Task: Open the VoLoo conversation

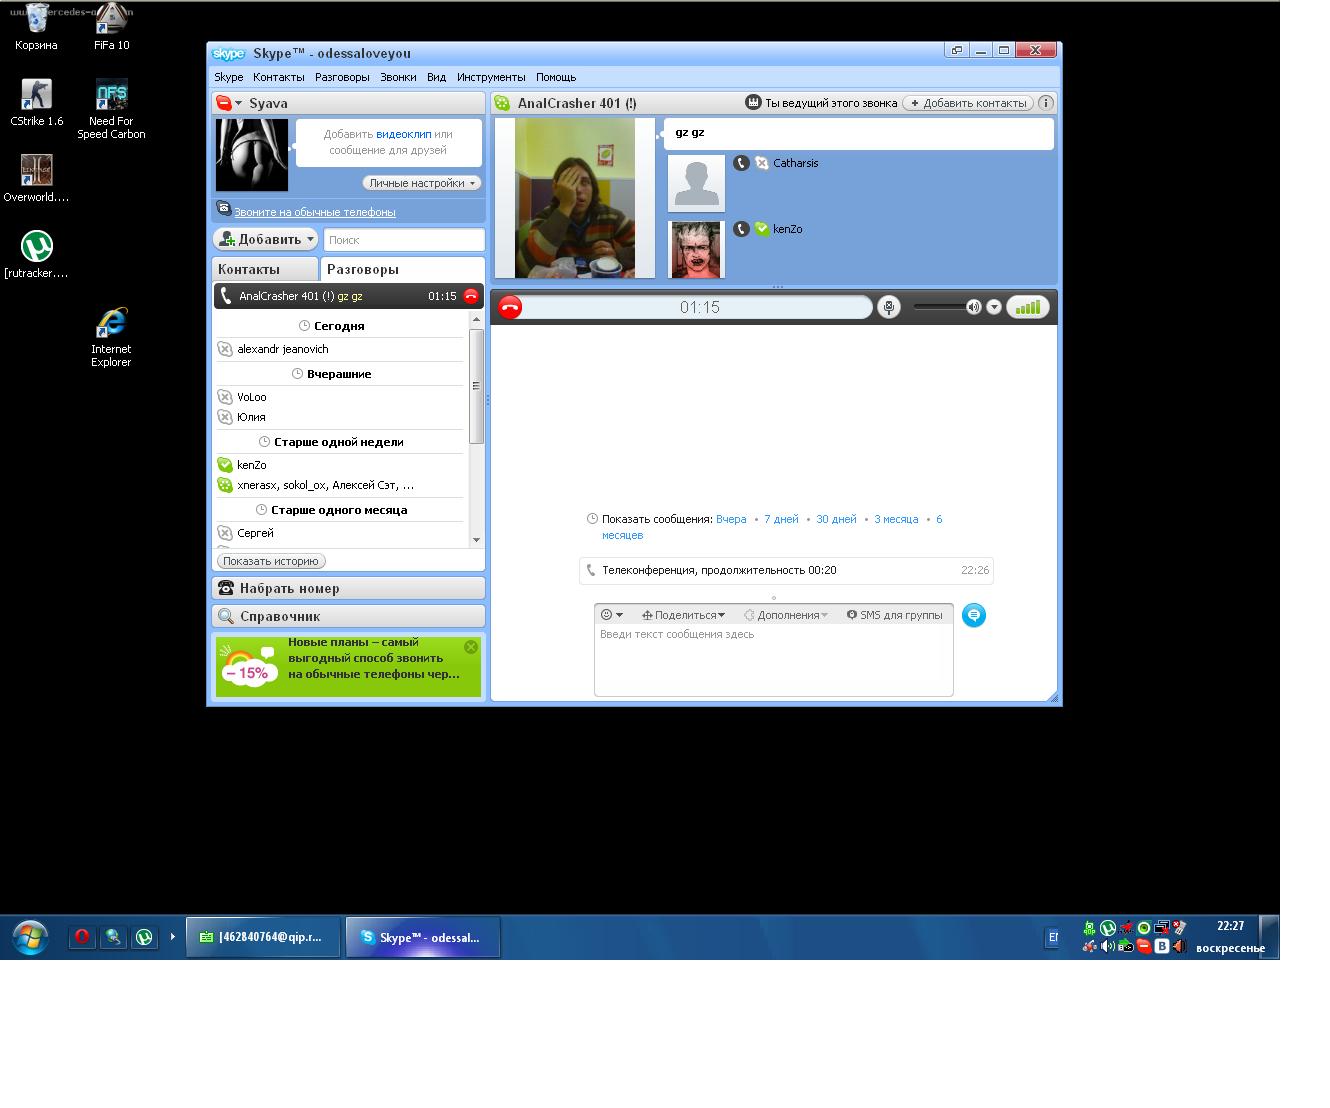Action: coord(340,397)
